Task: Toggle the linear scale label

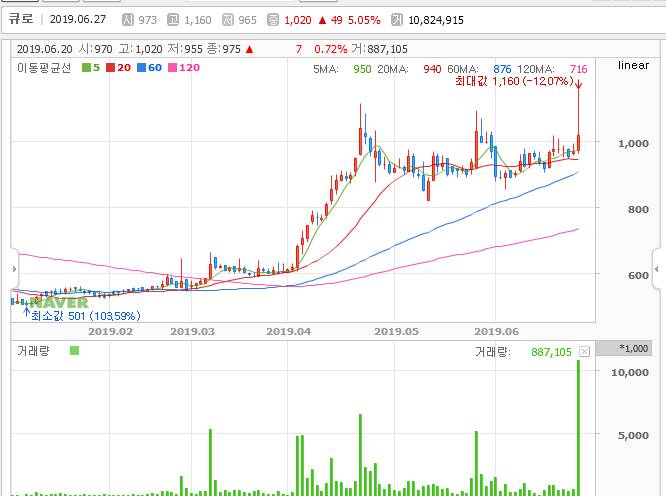Action: tap(633, 65)
